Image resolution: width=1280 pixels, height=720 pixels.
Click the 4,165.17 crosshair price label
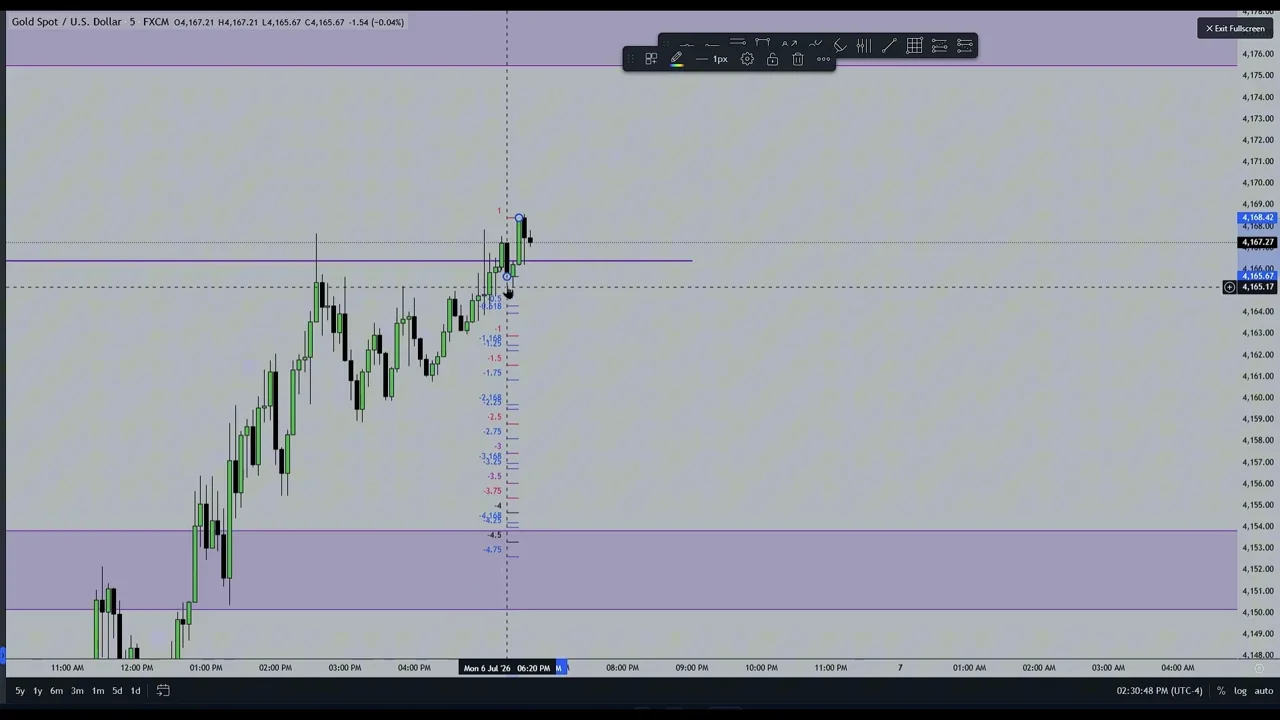pos(1257,287)
